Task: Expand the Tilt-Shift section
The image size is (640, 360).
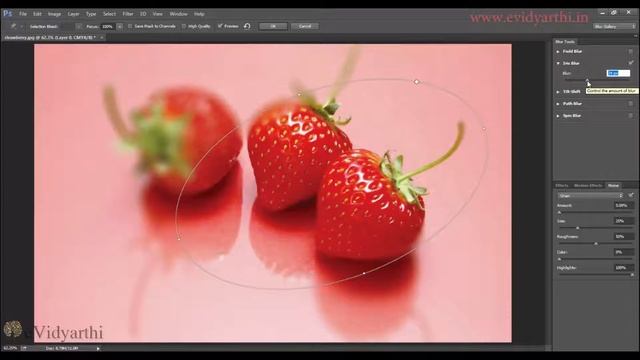Action: [558, 91]
